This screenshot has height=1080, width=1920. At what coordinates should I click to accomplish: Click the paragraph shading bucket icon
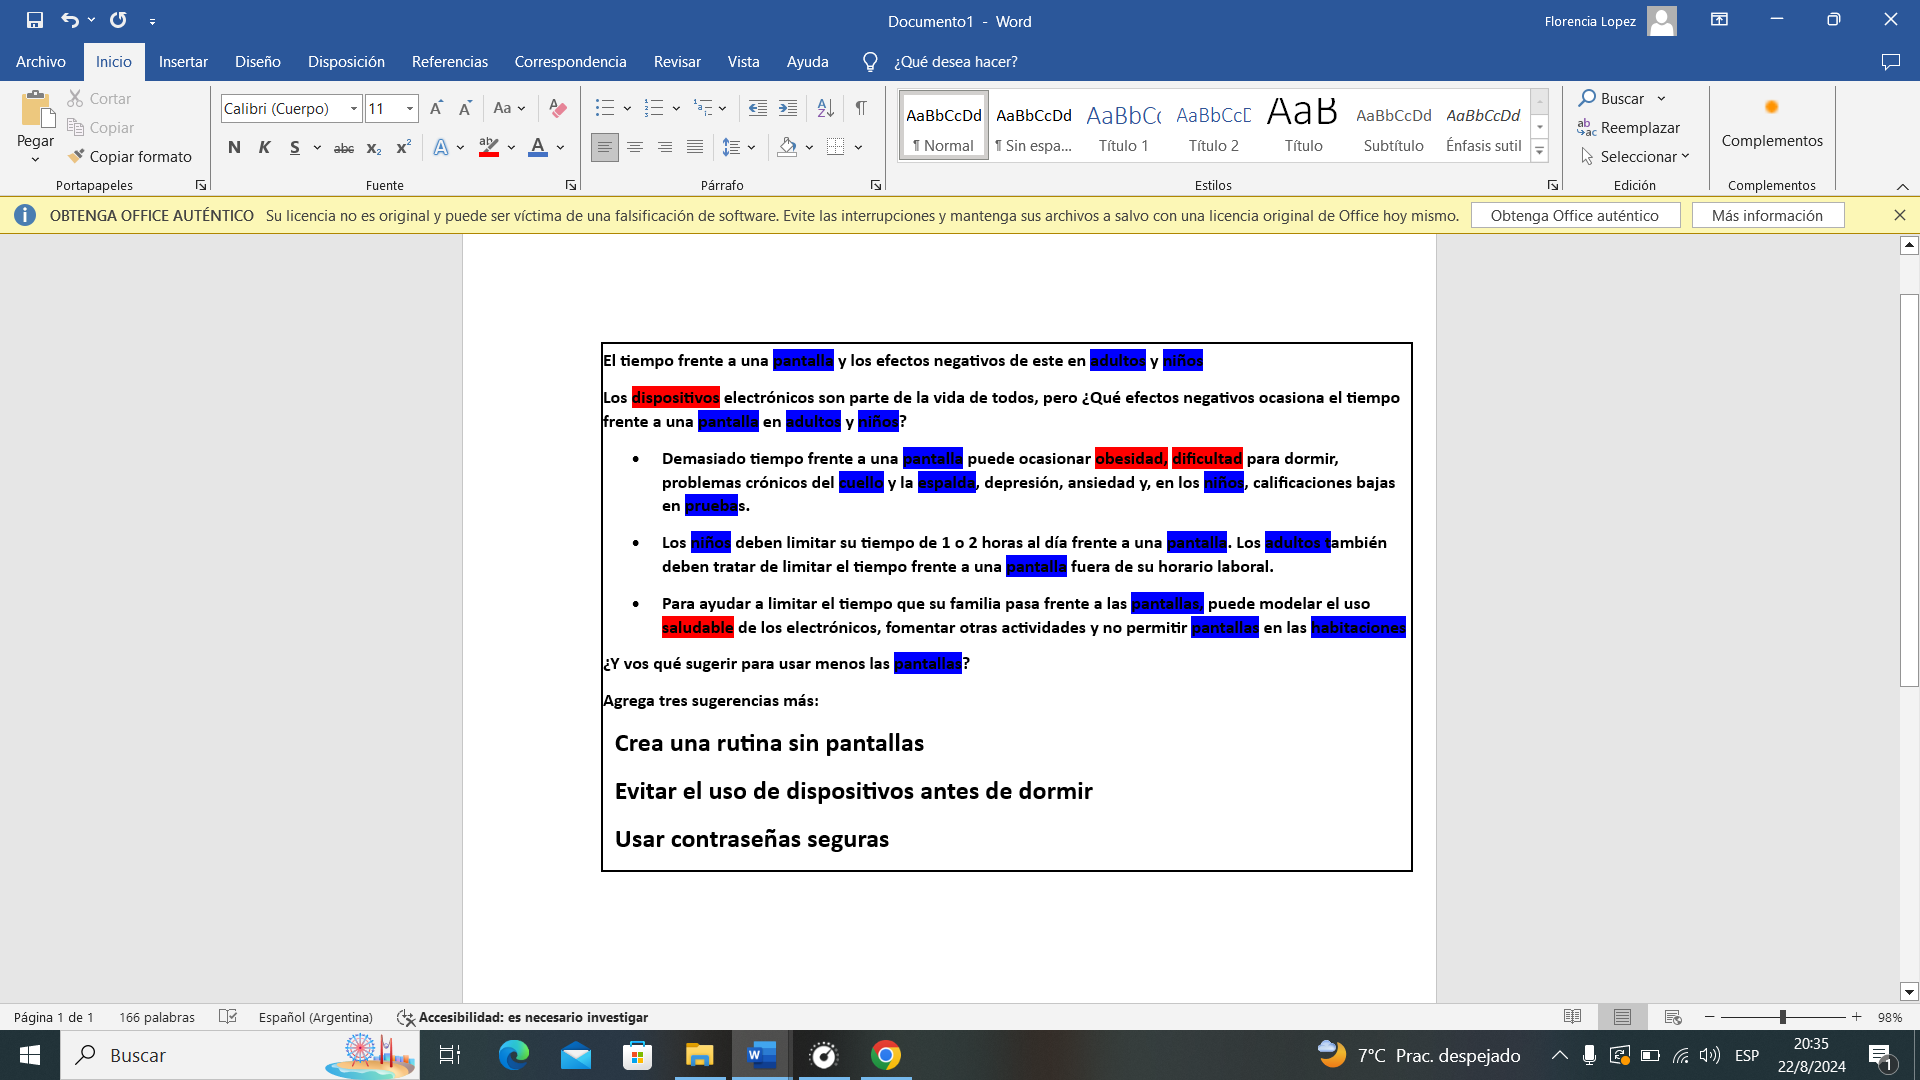[787, 147]
